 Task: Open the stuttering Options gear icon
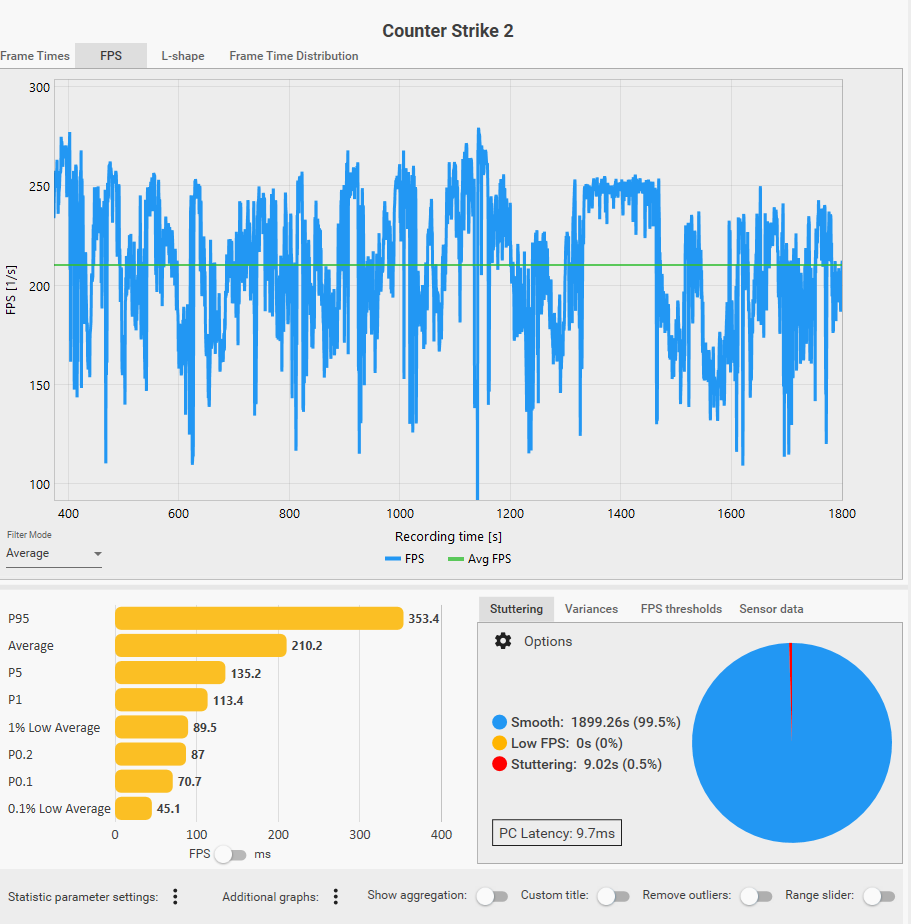503,641
